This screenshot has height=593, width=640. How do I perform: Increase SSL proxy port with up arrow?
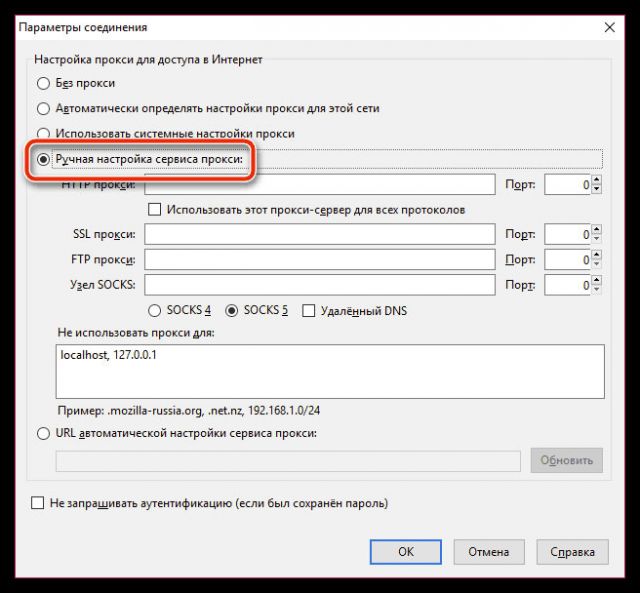point(597,229)
